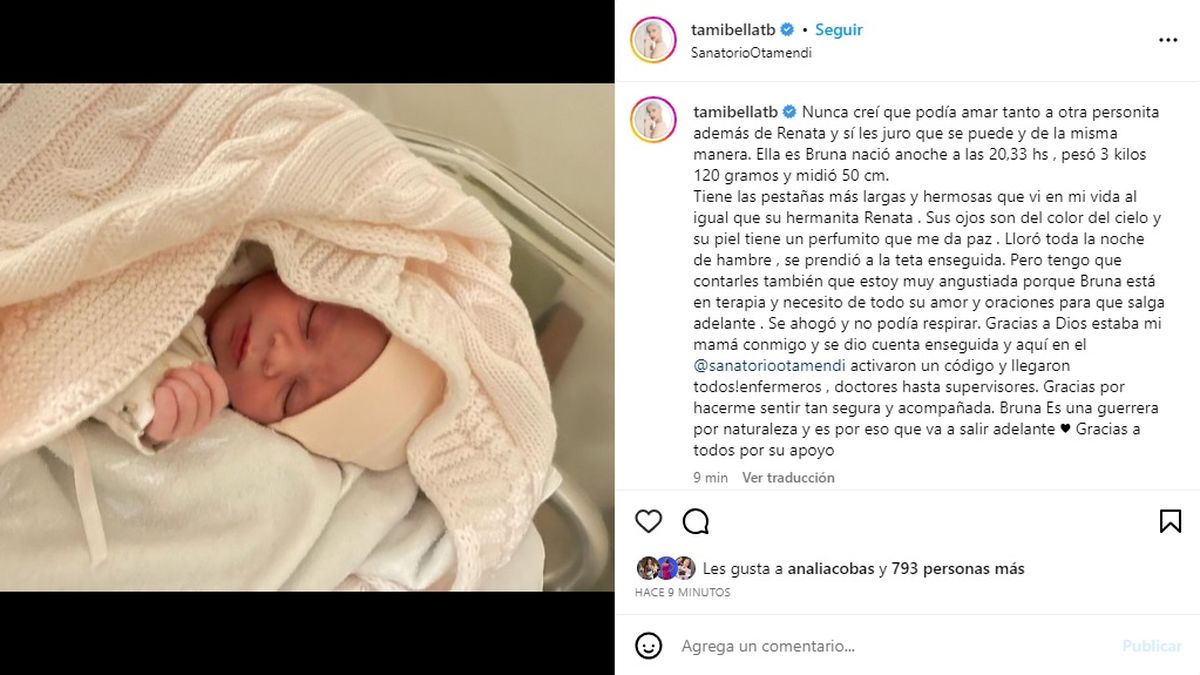Viewport: 1200px width, 675px height.
Task: Click caption profile avatar of tamibellatb
Action: pyautogui.click(x=654, y=121)
